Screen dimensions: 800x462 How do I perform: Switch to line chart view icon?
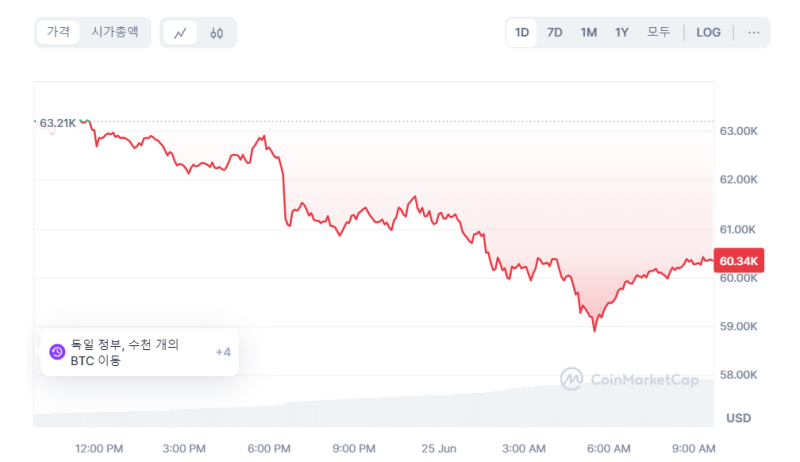(180, 33)
